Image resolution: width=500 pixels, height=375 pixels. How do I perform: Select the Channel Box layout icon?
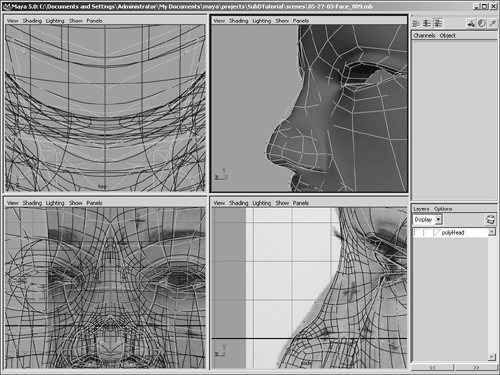tap(438, 23)
